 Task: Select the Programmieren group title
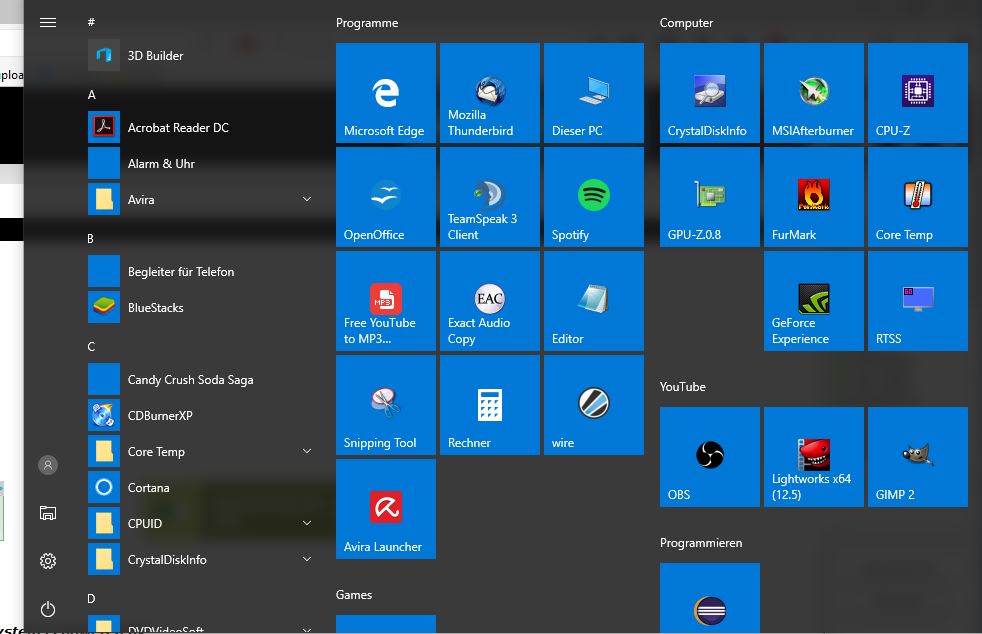tap(701, 543)
